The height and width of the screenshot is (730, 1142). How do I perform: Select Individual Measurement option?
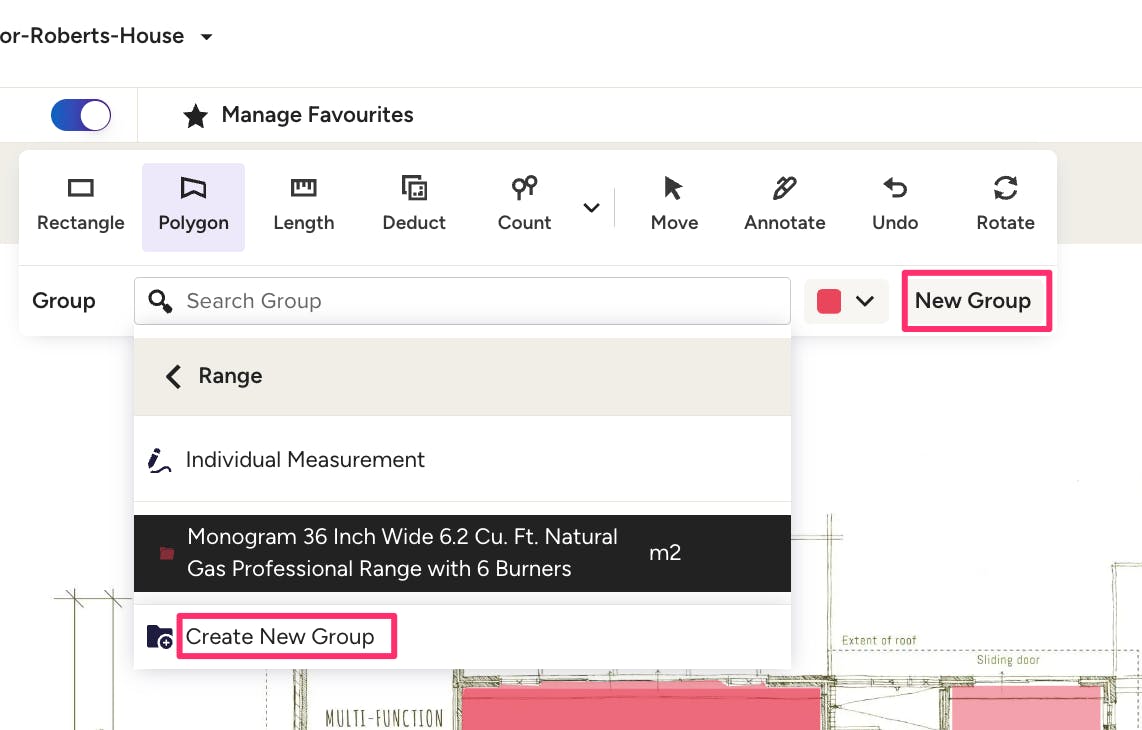462,460
